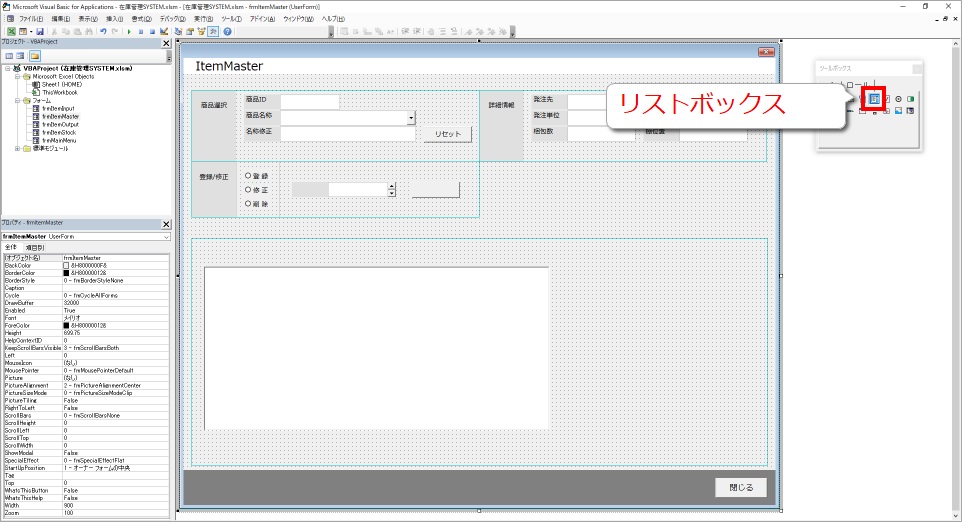Screen dimensions: 962x522
Task: Click the 商品ID text box on form
Action: (x=309, y=101)
